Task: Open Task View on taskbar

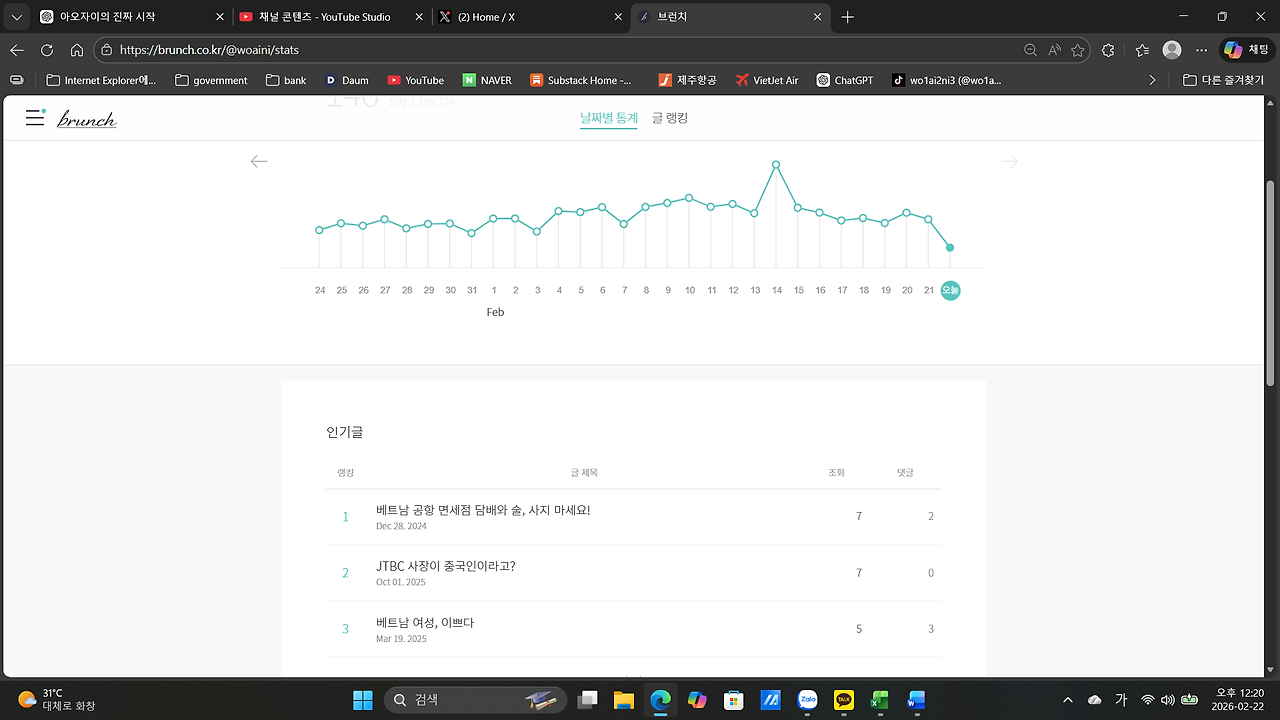Action: tap(587, 700)
